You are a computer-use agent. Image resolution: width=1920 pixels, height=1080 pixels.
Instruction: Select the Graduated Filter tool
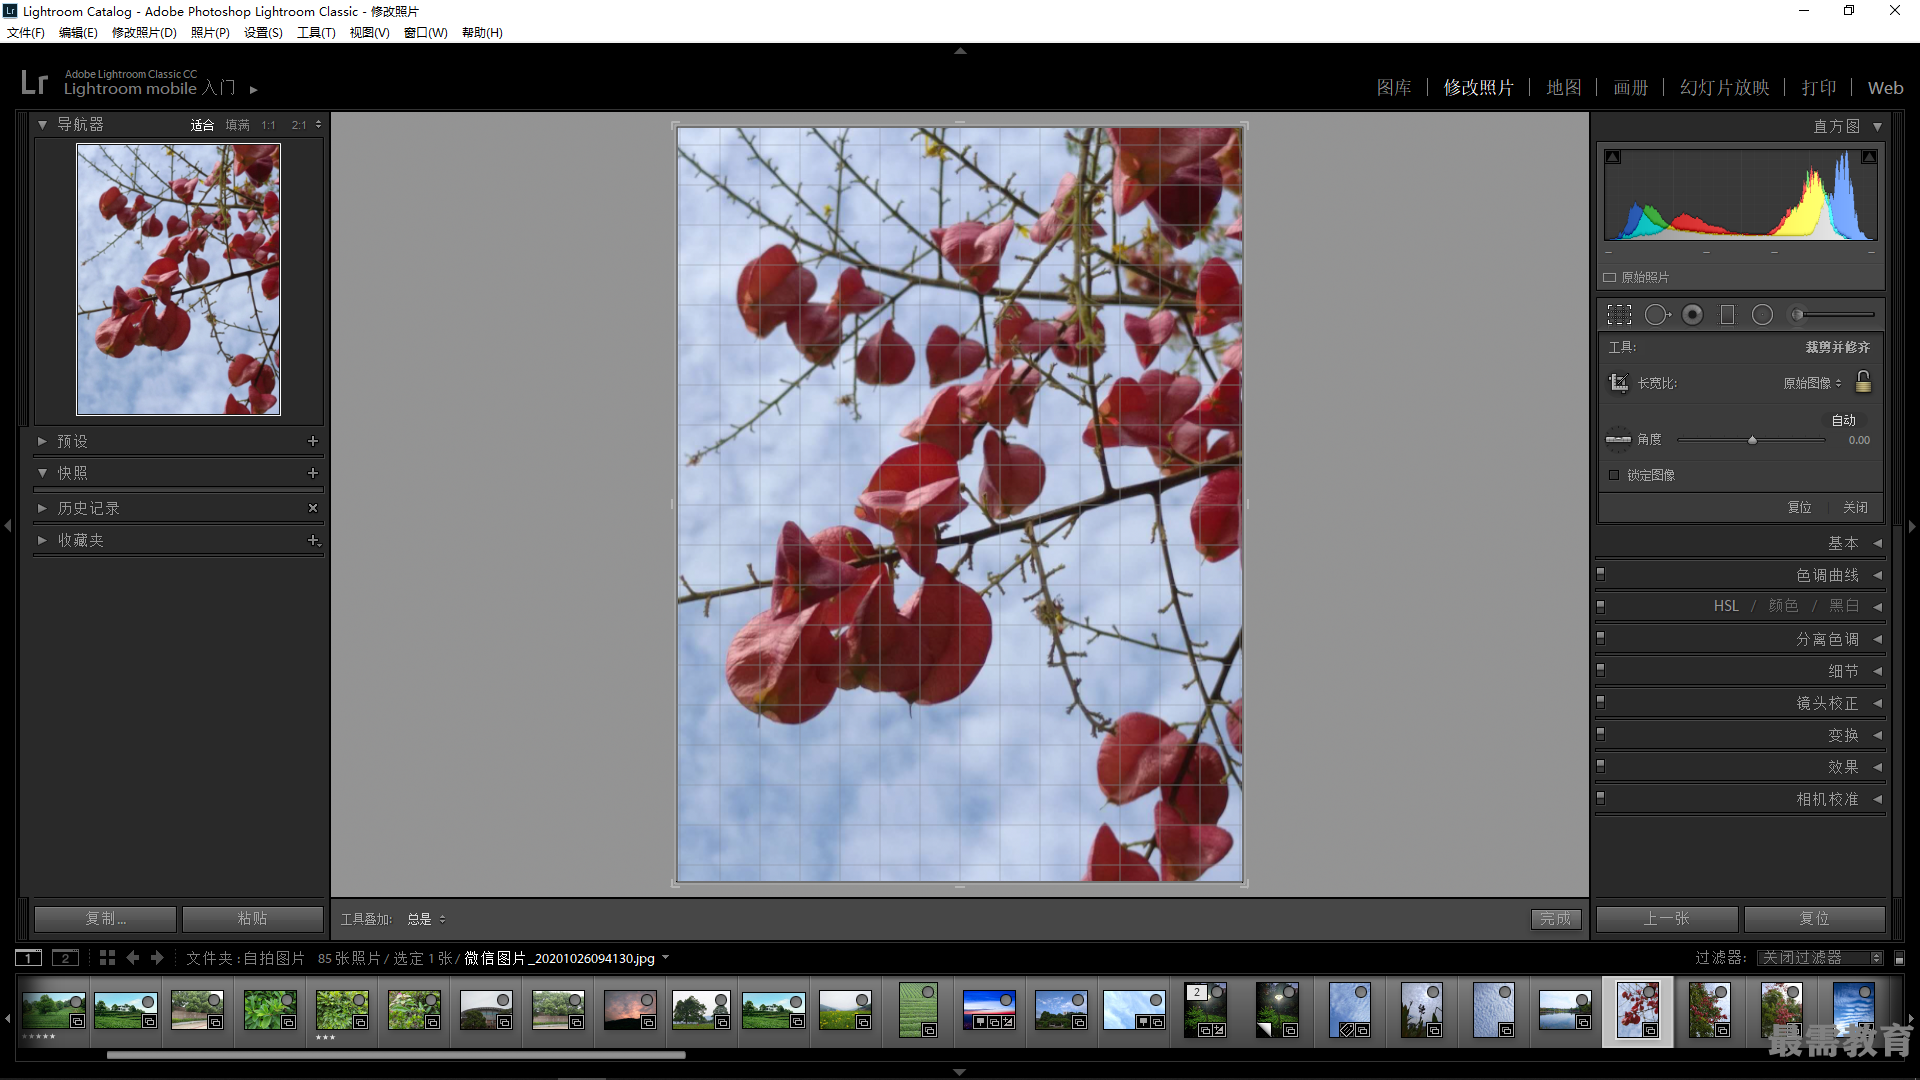[x=1727, y=315]
